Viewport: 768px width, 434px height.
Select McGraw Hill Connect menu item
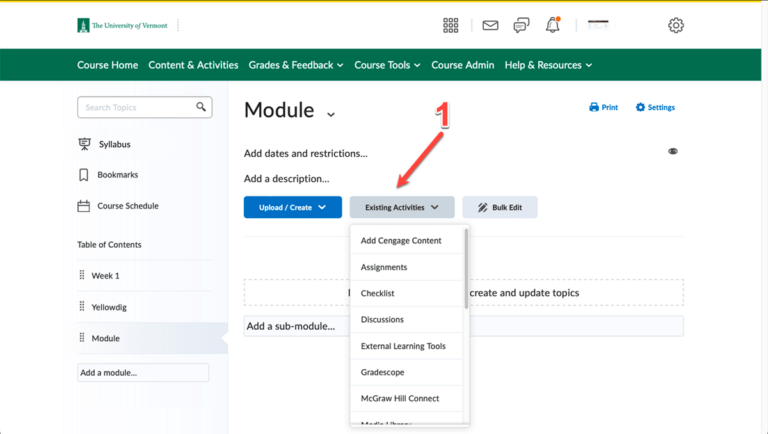[407, 399]
